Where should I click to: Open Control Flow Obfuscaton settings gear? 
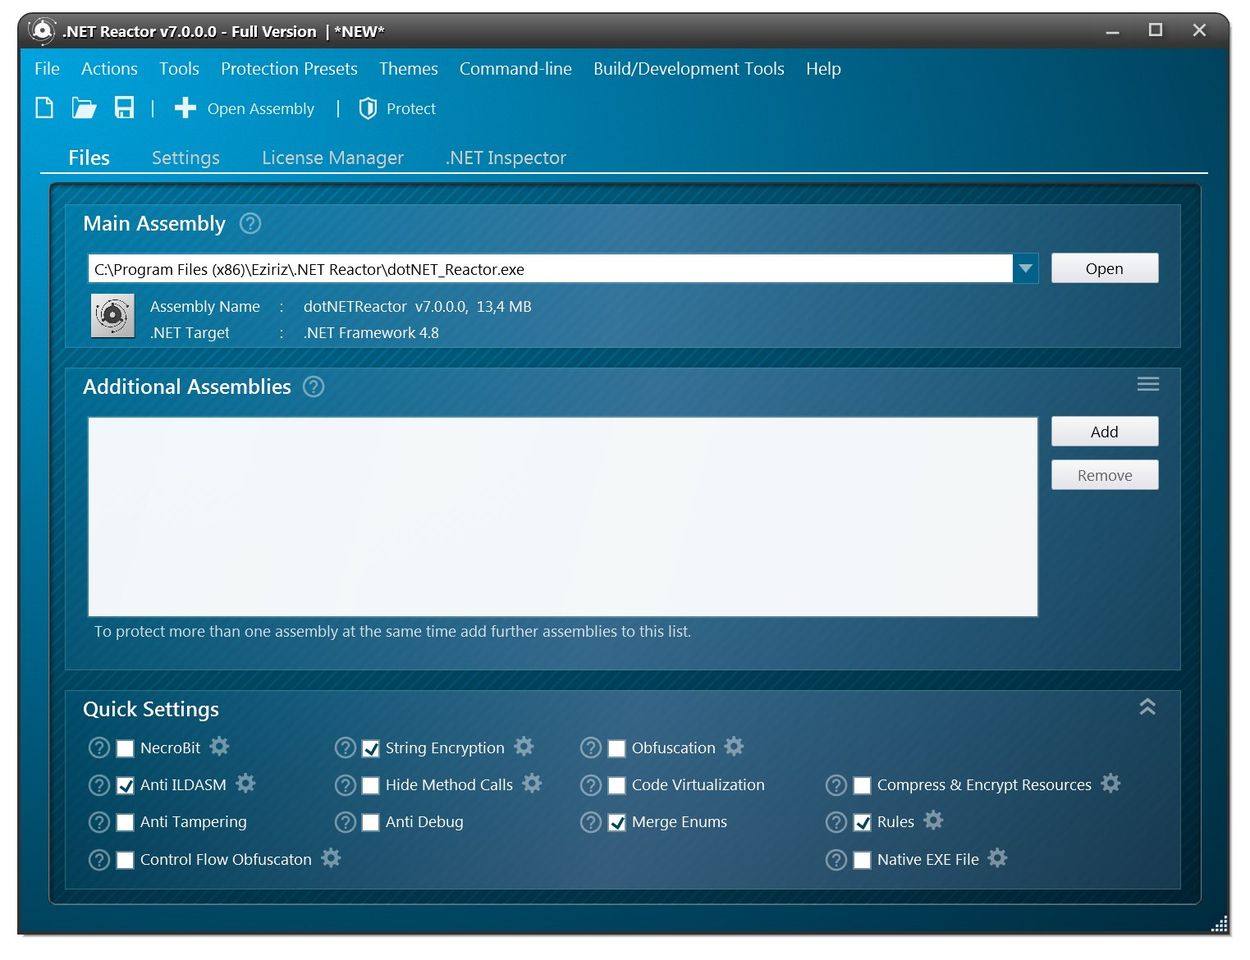331,858
